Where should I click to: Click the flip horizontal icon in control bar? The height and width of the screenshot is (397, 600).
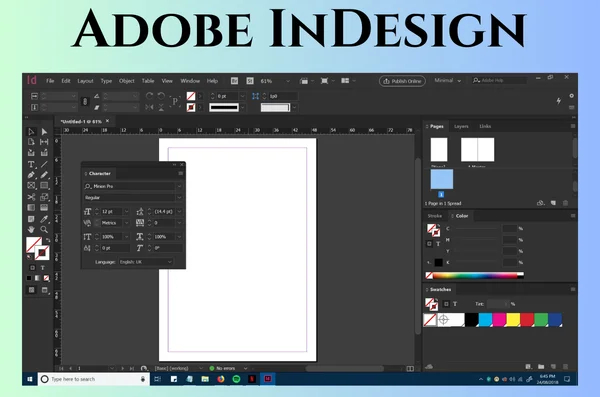[149, 108]
